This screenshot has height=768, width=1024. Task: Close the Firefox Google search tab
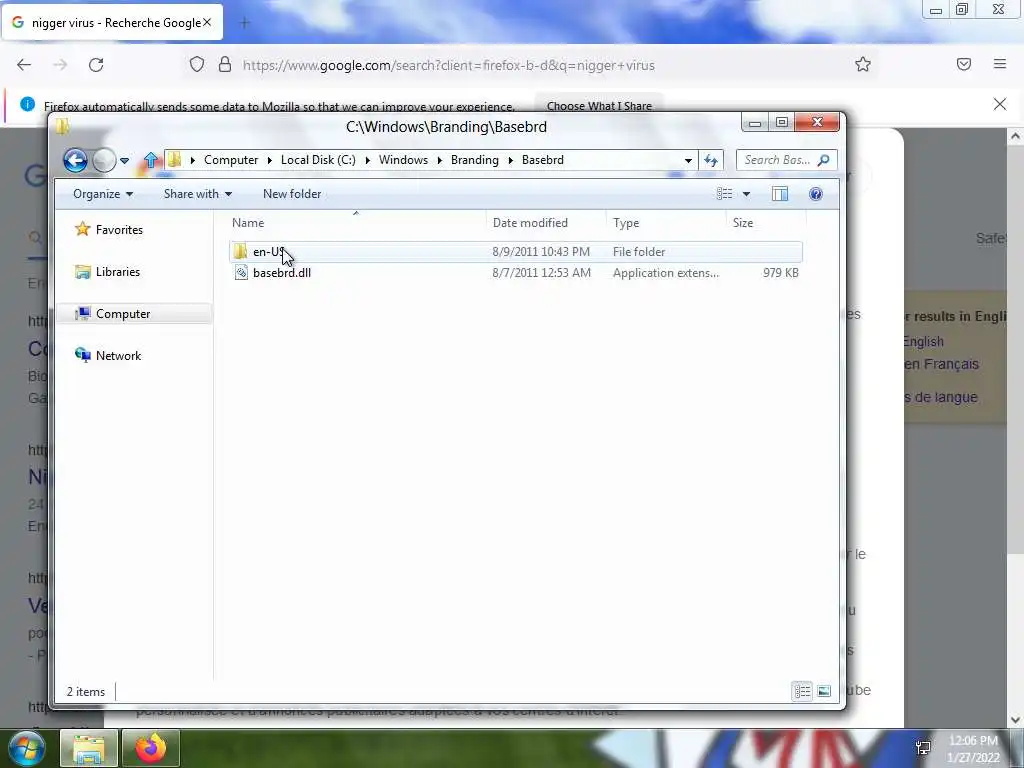[207, 23]
